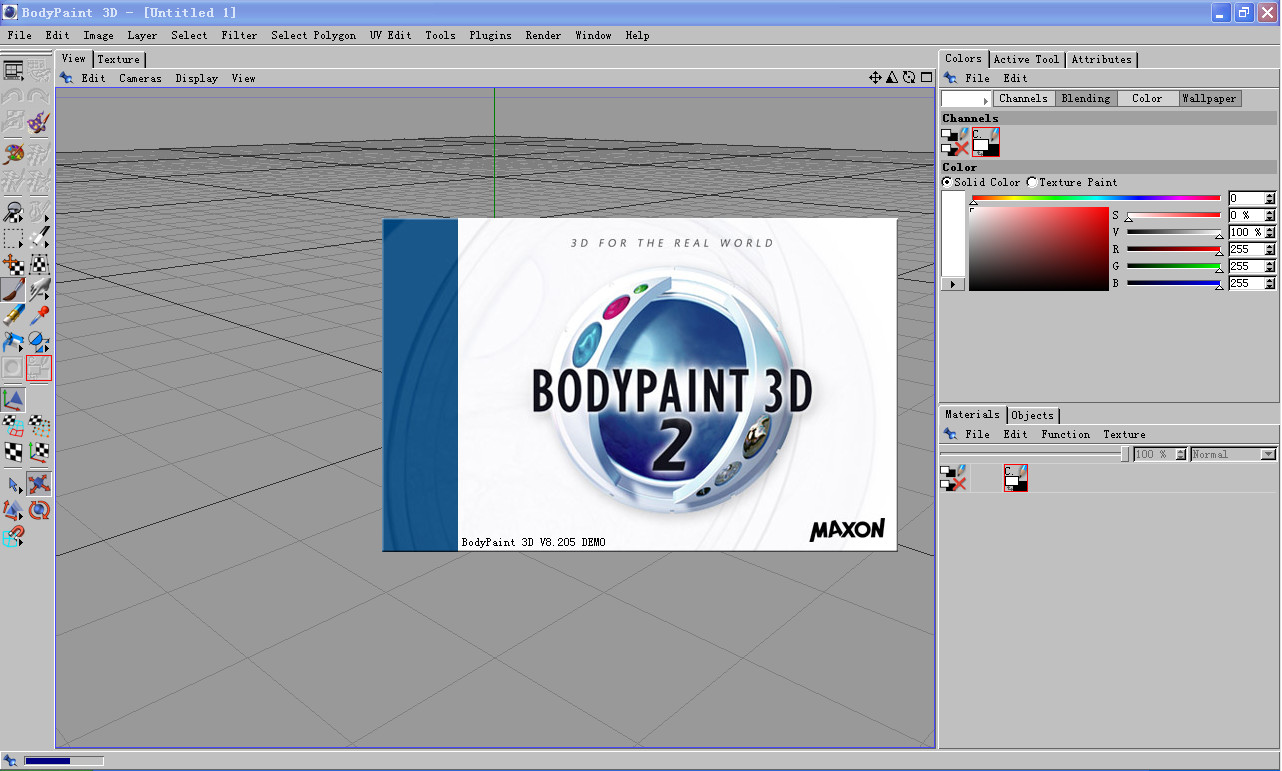Switch to the Objects tab
1282x771 pixels.
coord(1032,415)
